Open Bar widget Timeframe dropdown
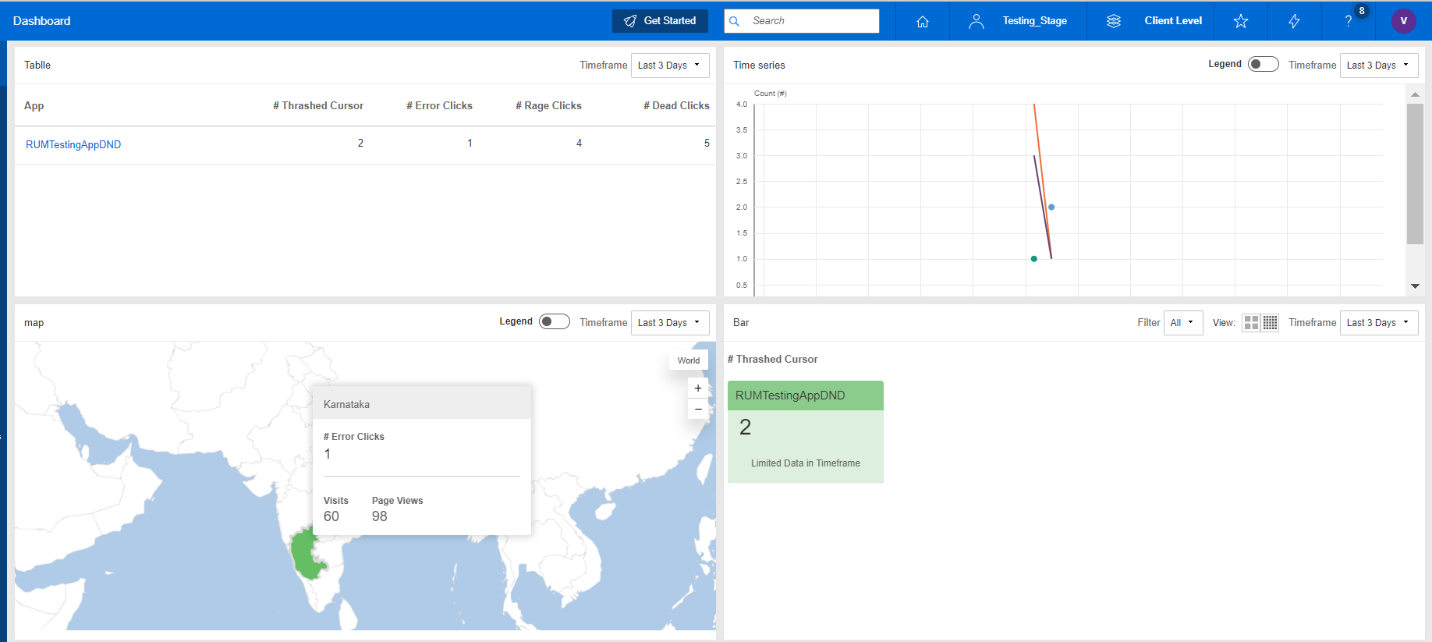Viewport: 1432px width, 642px height. coord(1379,322)
